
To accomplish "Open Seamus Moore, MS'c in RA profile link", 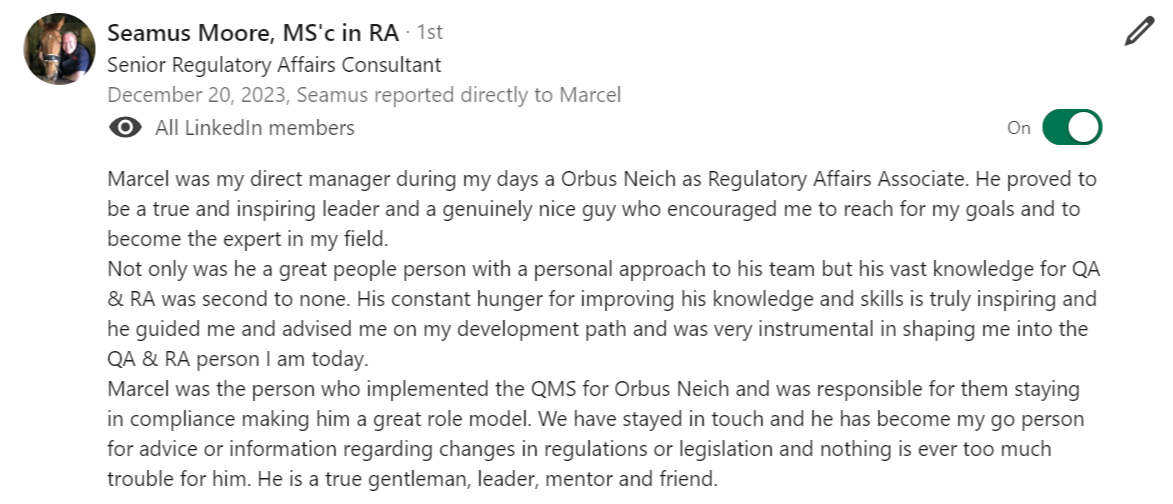I will 253,33.
